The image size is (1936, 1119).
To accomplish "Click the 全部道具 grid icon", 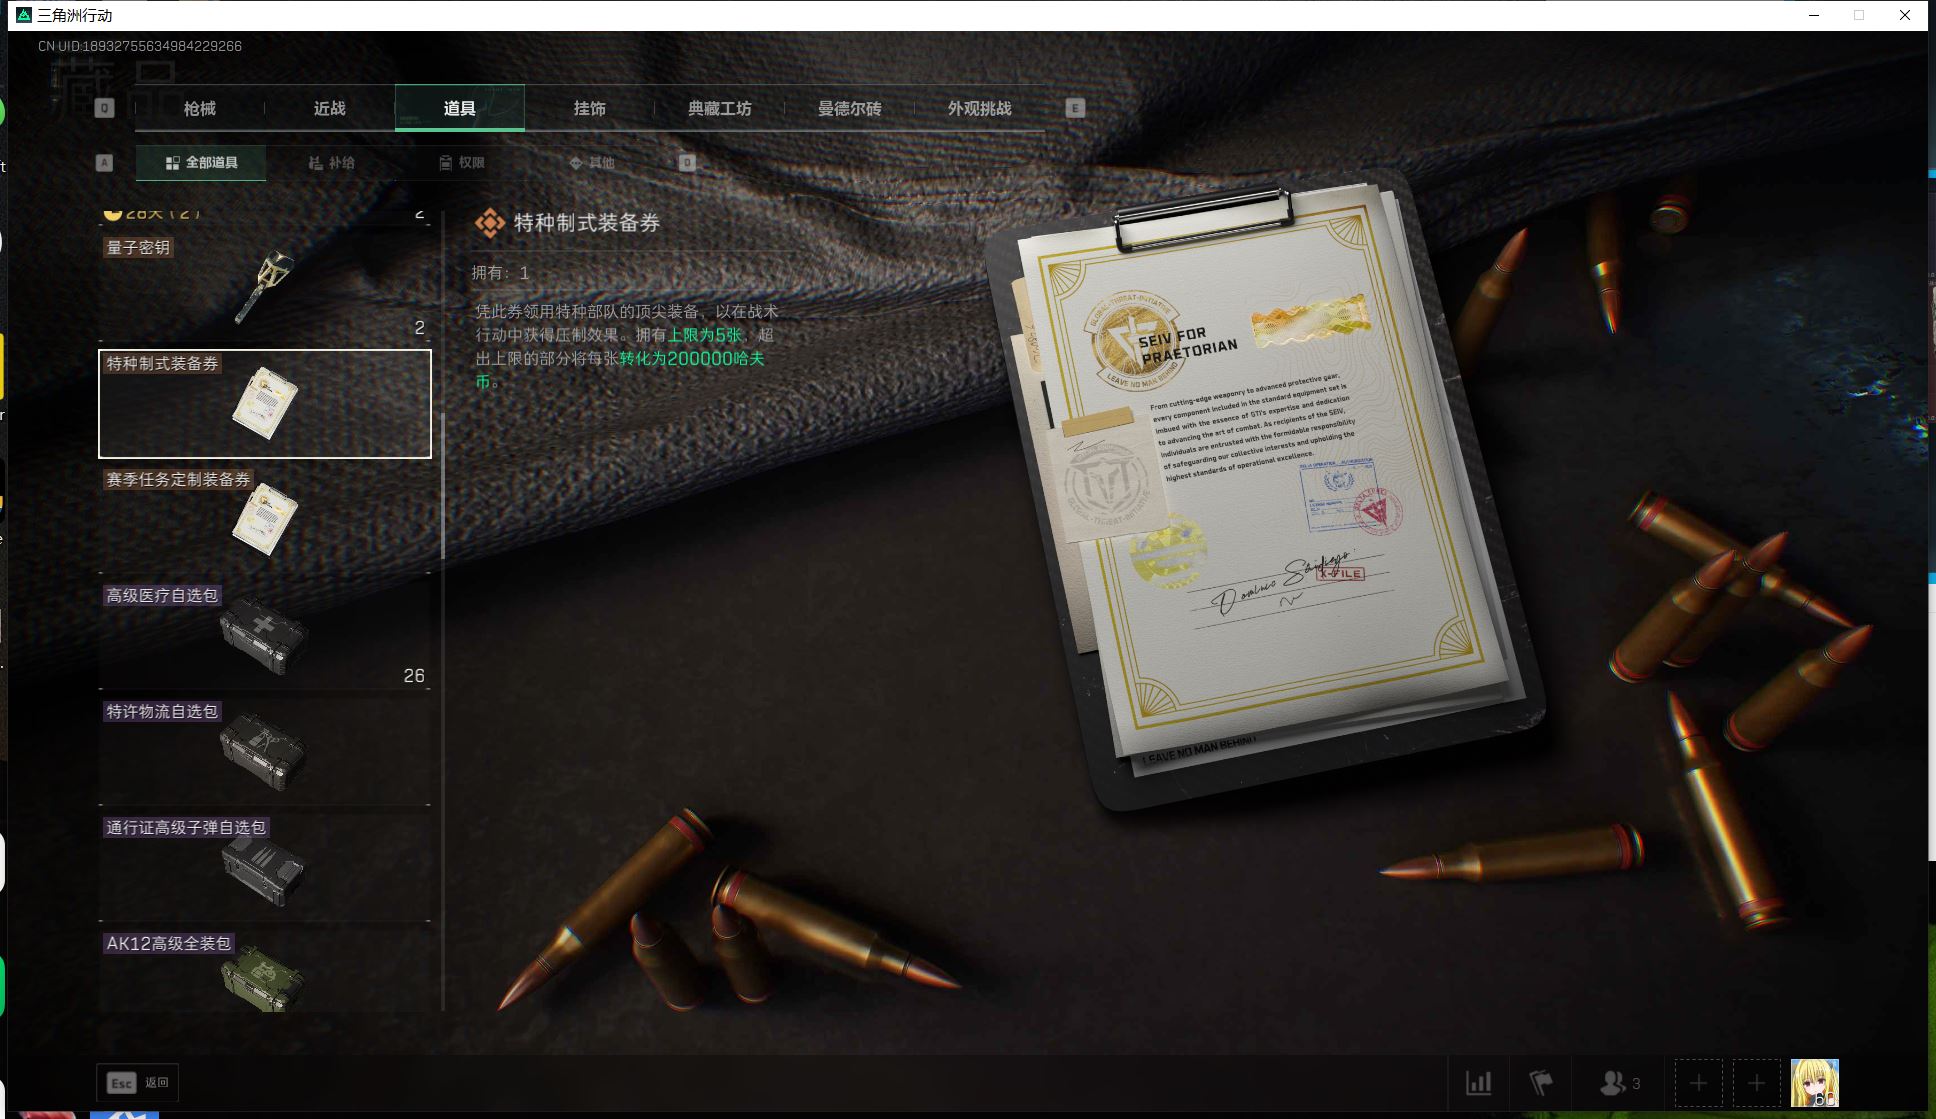I will pyautogui.click(x=171, y=163).
